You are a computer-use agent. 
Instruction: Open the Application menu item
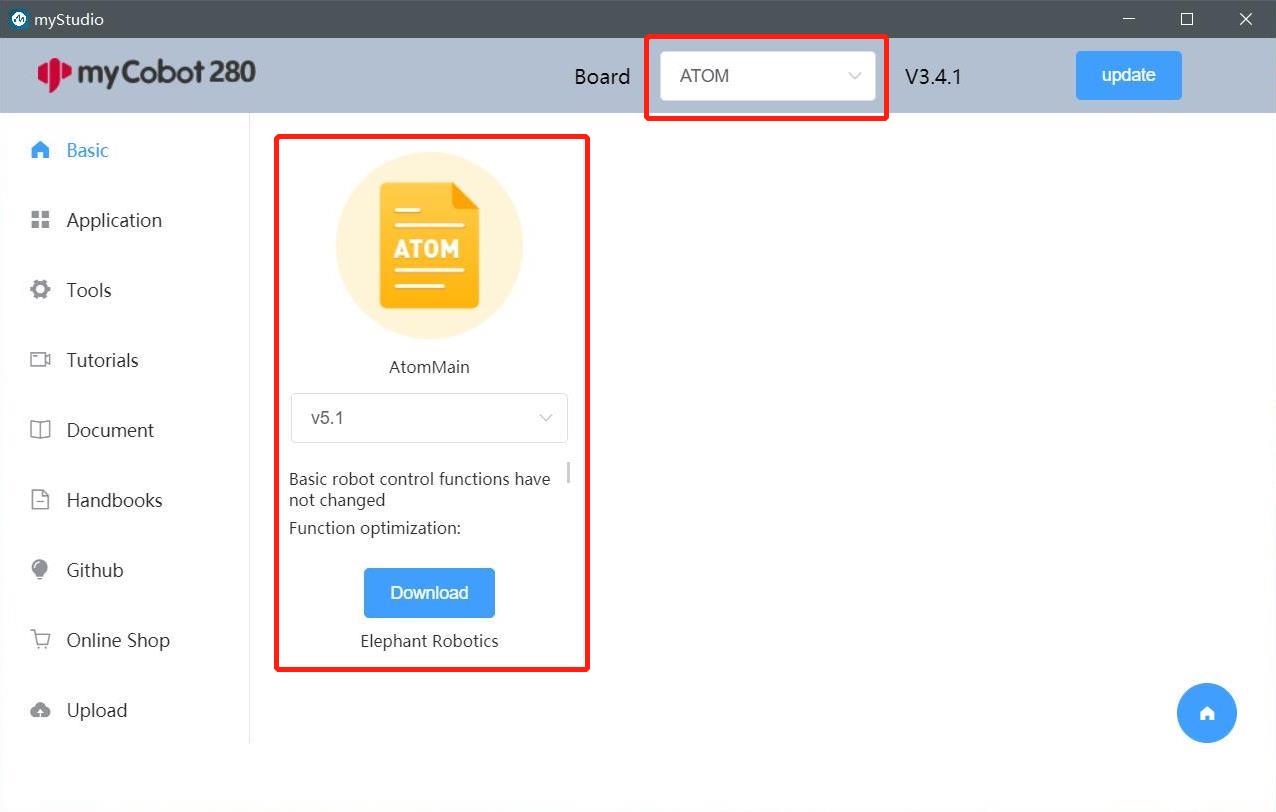[x=114, y=220]
